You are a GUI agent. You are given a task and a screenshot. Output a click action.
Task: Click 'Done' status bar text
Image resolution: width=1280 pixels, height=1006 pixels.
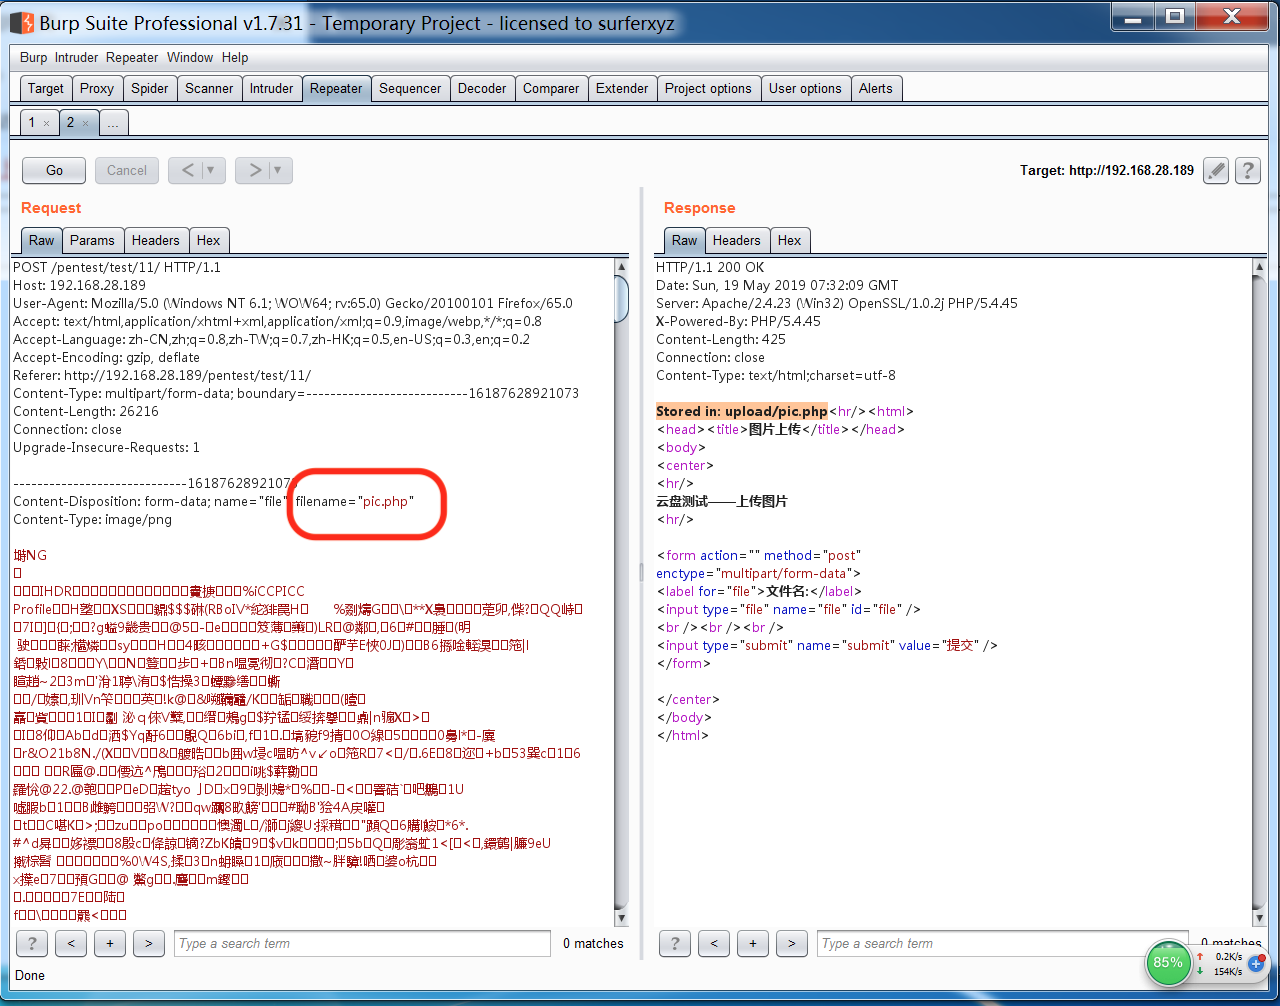click(30, 975)
